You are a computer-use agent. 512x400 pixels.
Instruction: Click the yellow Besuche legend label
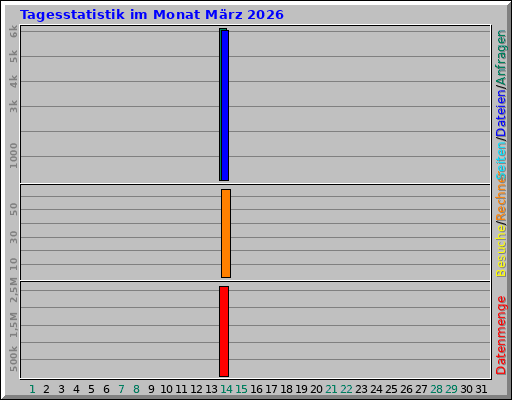tap(501, 251)
